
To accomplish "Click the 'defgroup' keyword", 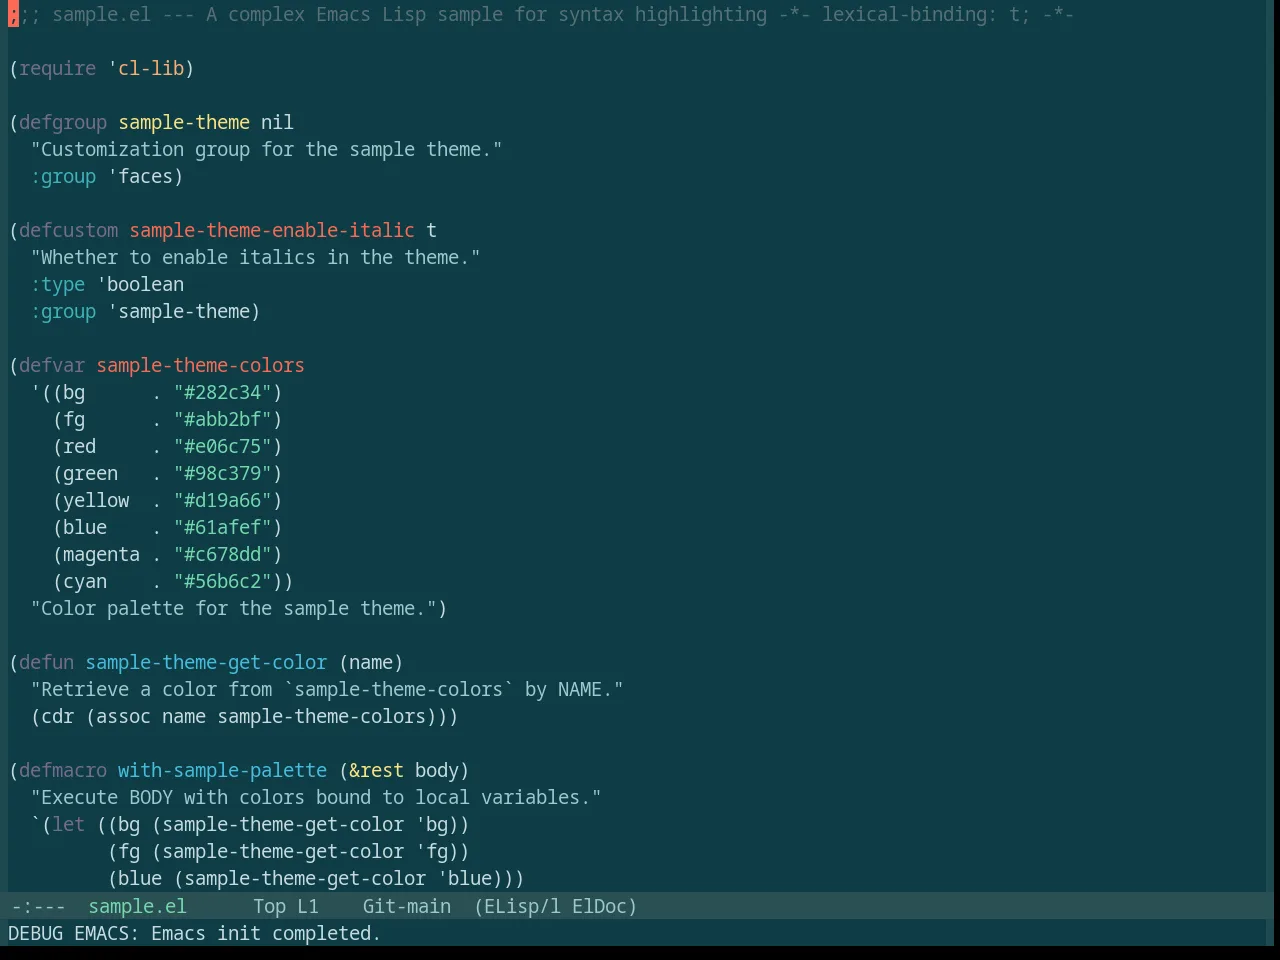I will tap(63, 122).
